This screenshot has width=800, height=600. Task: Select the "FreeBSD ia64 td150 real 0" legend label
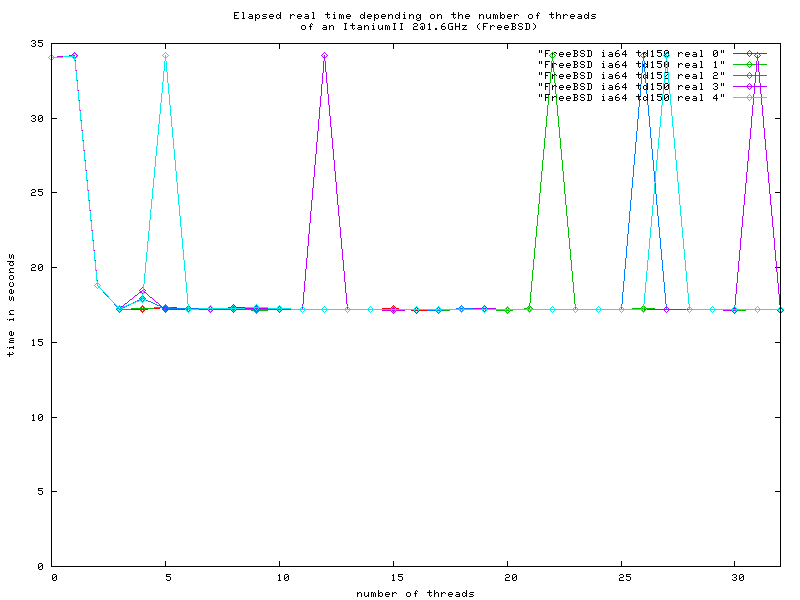tap(631, 53)
